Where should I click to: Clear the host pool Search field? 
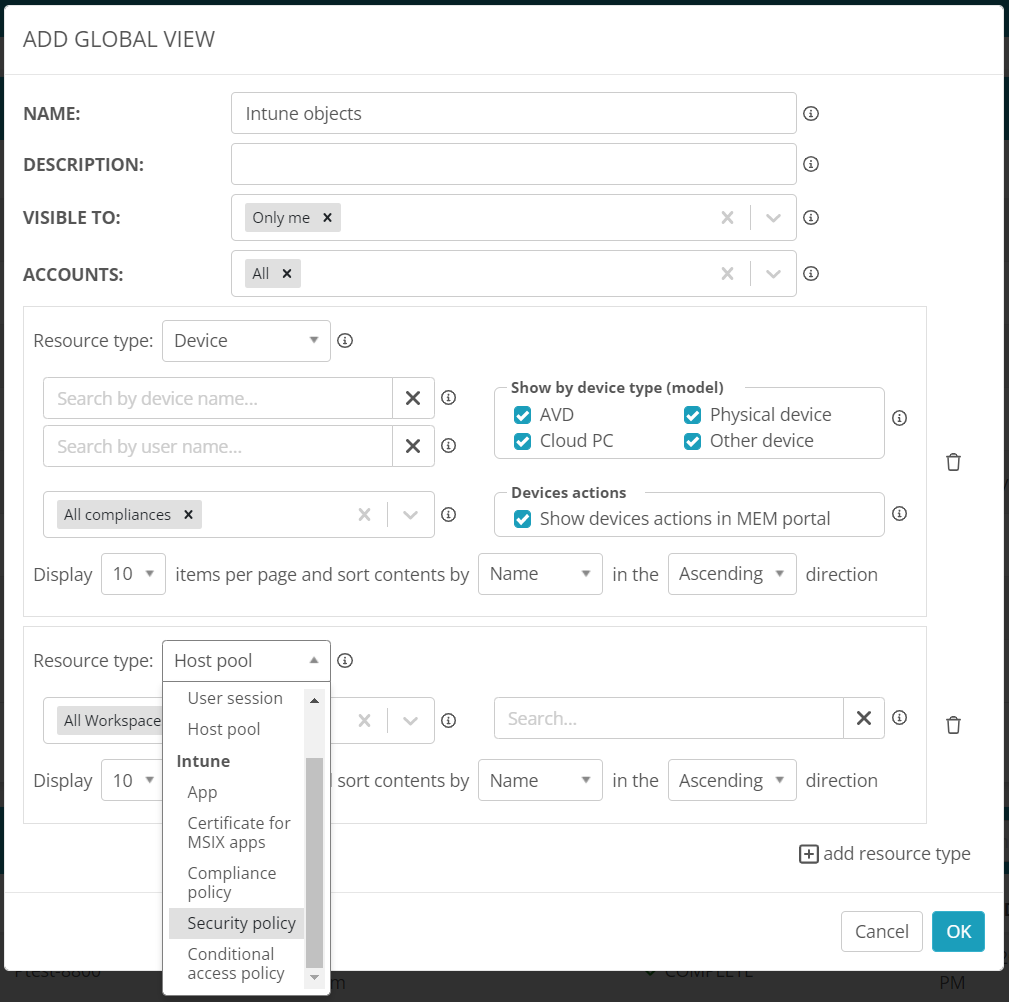pyautogui.click(x=864, y=718)
